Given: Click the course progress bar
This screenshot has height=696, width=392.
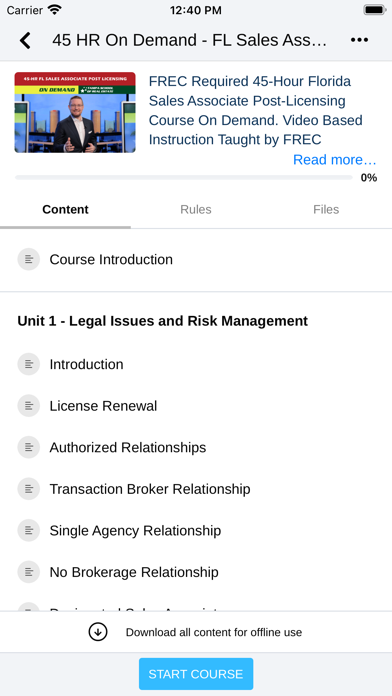Looking at the screenshot, I should [x=184, y=178].
